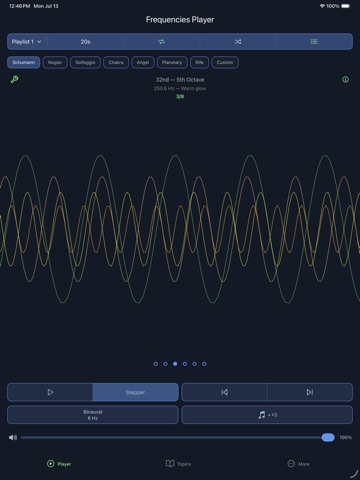Switch to the Topics tab

(x=179, y=464)
